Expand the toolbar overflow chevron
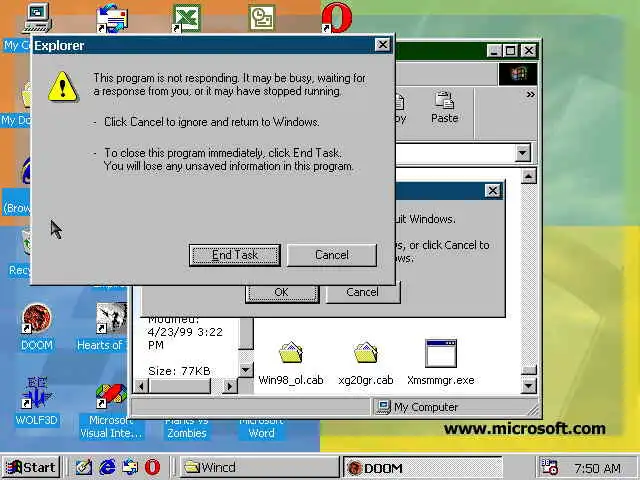Screen dimensions: 640x480 [x=530, y=95]
